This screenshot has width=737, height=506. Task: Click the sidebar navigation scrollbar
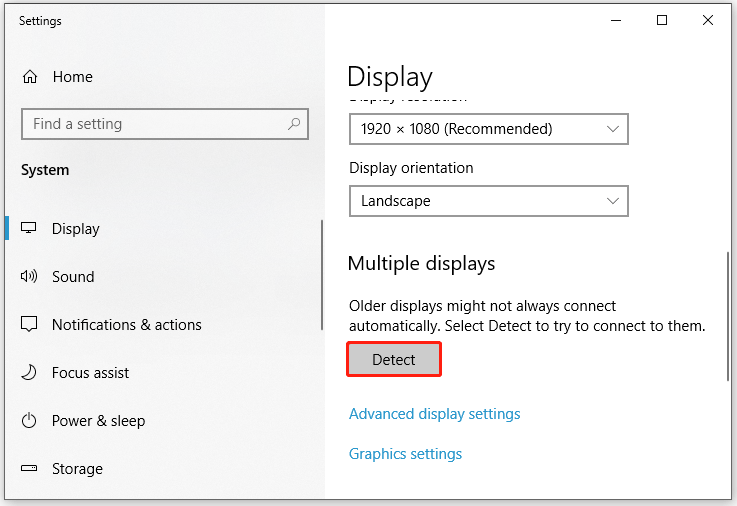[322, 275]
